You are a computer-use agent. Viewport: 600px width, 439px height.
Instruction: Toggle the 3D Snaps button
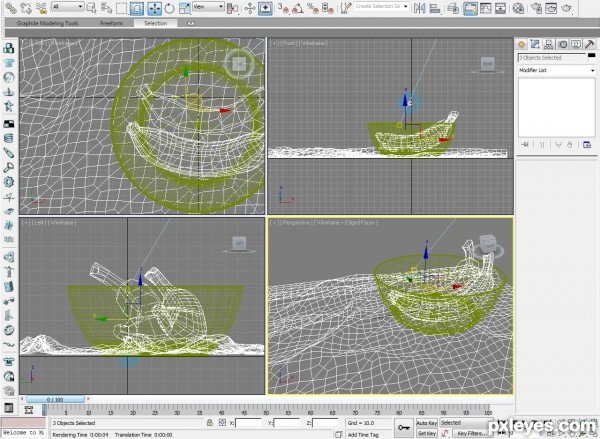coord(283,8)
